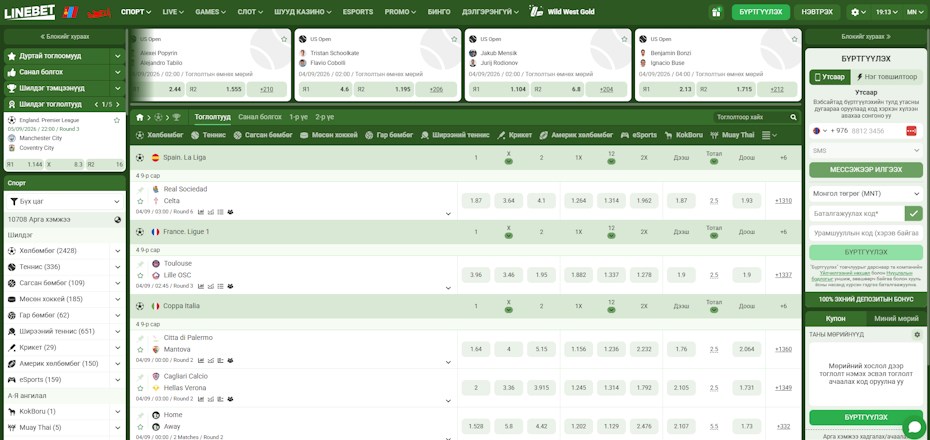
Task: Click the Wild West Gold promo icon
Action: [536, 12]
